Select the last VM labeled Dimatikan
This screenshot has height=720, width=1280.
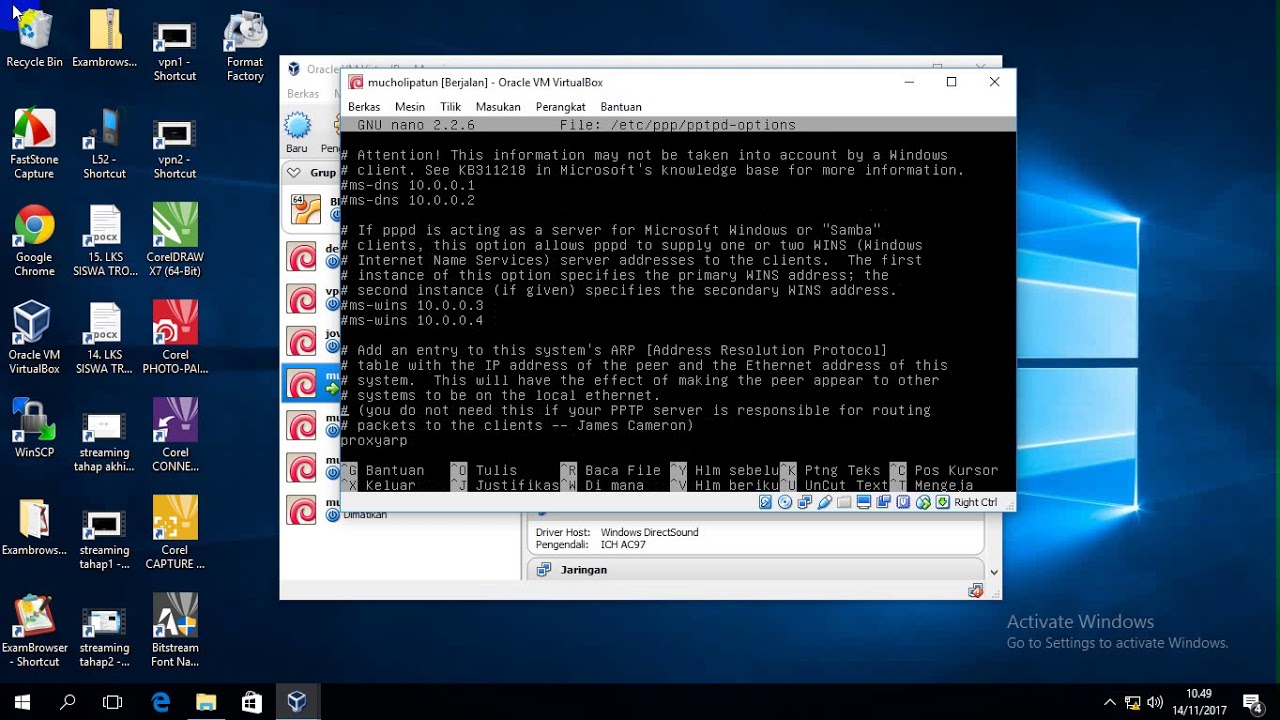click(302, 510)
